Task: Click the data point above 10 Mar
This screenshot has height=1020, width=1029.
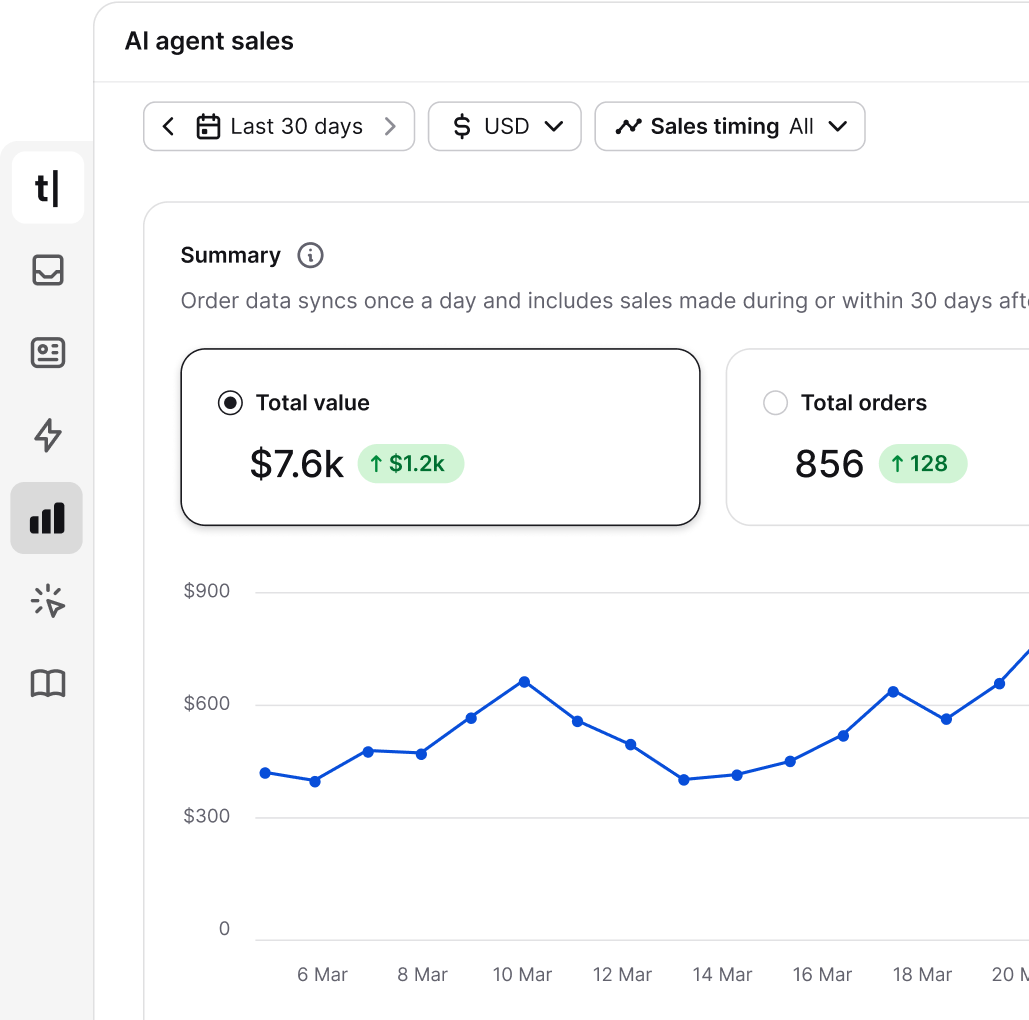Action: 522,682
